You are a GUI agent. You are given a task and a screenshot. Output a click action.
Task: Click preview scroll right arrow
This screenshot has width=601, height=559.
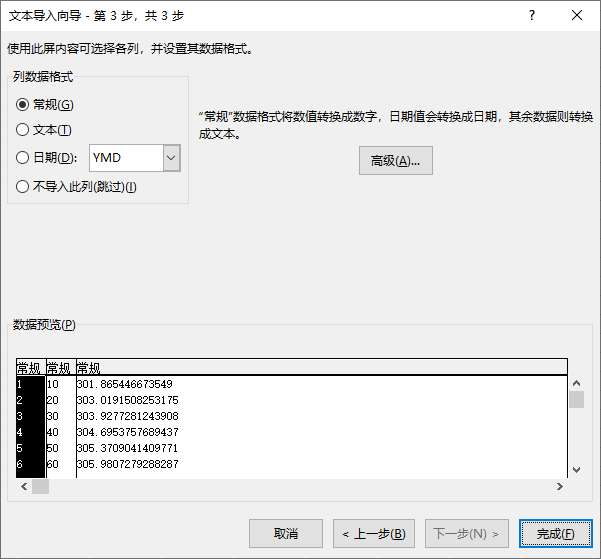560,487
